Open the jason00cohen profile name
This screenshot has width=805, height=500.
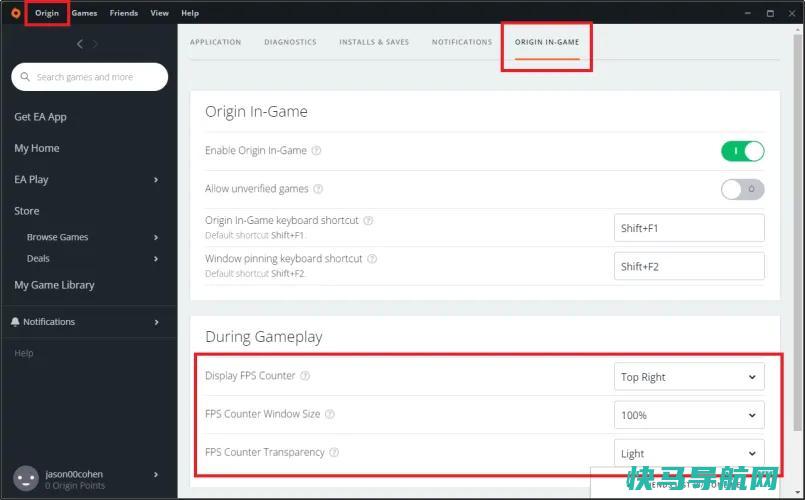coord(74,474)
